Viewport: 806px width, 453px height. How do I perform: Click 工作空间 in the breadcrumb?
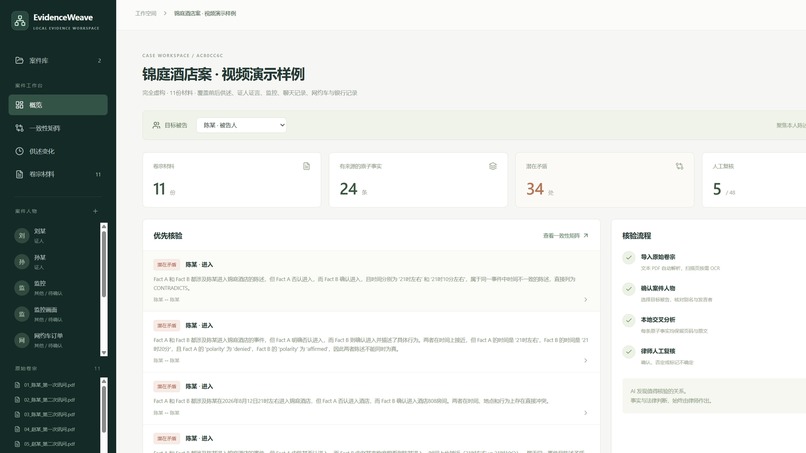(x=145, y=13)
